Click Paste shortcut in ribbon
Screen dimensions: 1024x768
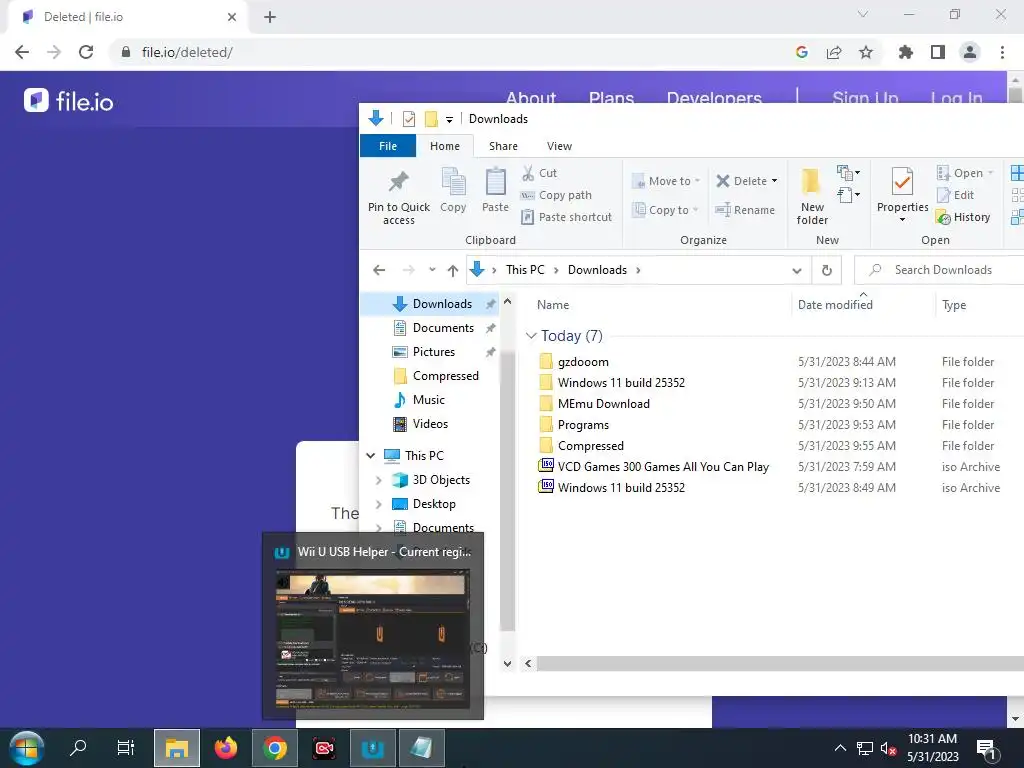566,217
